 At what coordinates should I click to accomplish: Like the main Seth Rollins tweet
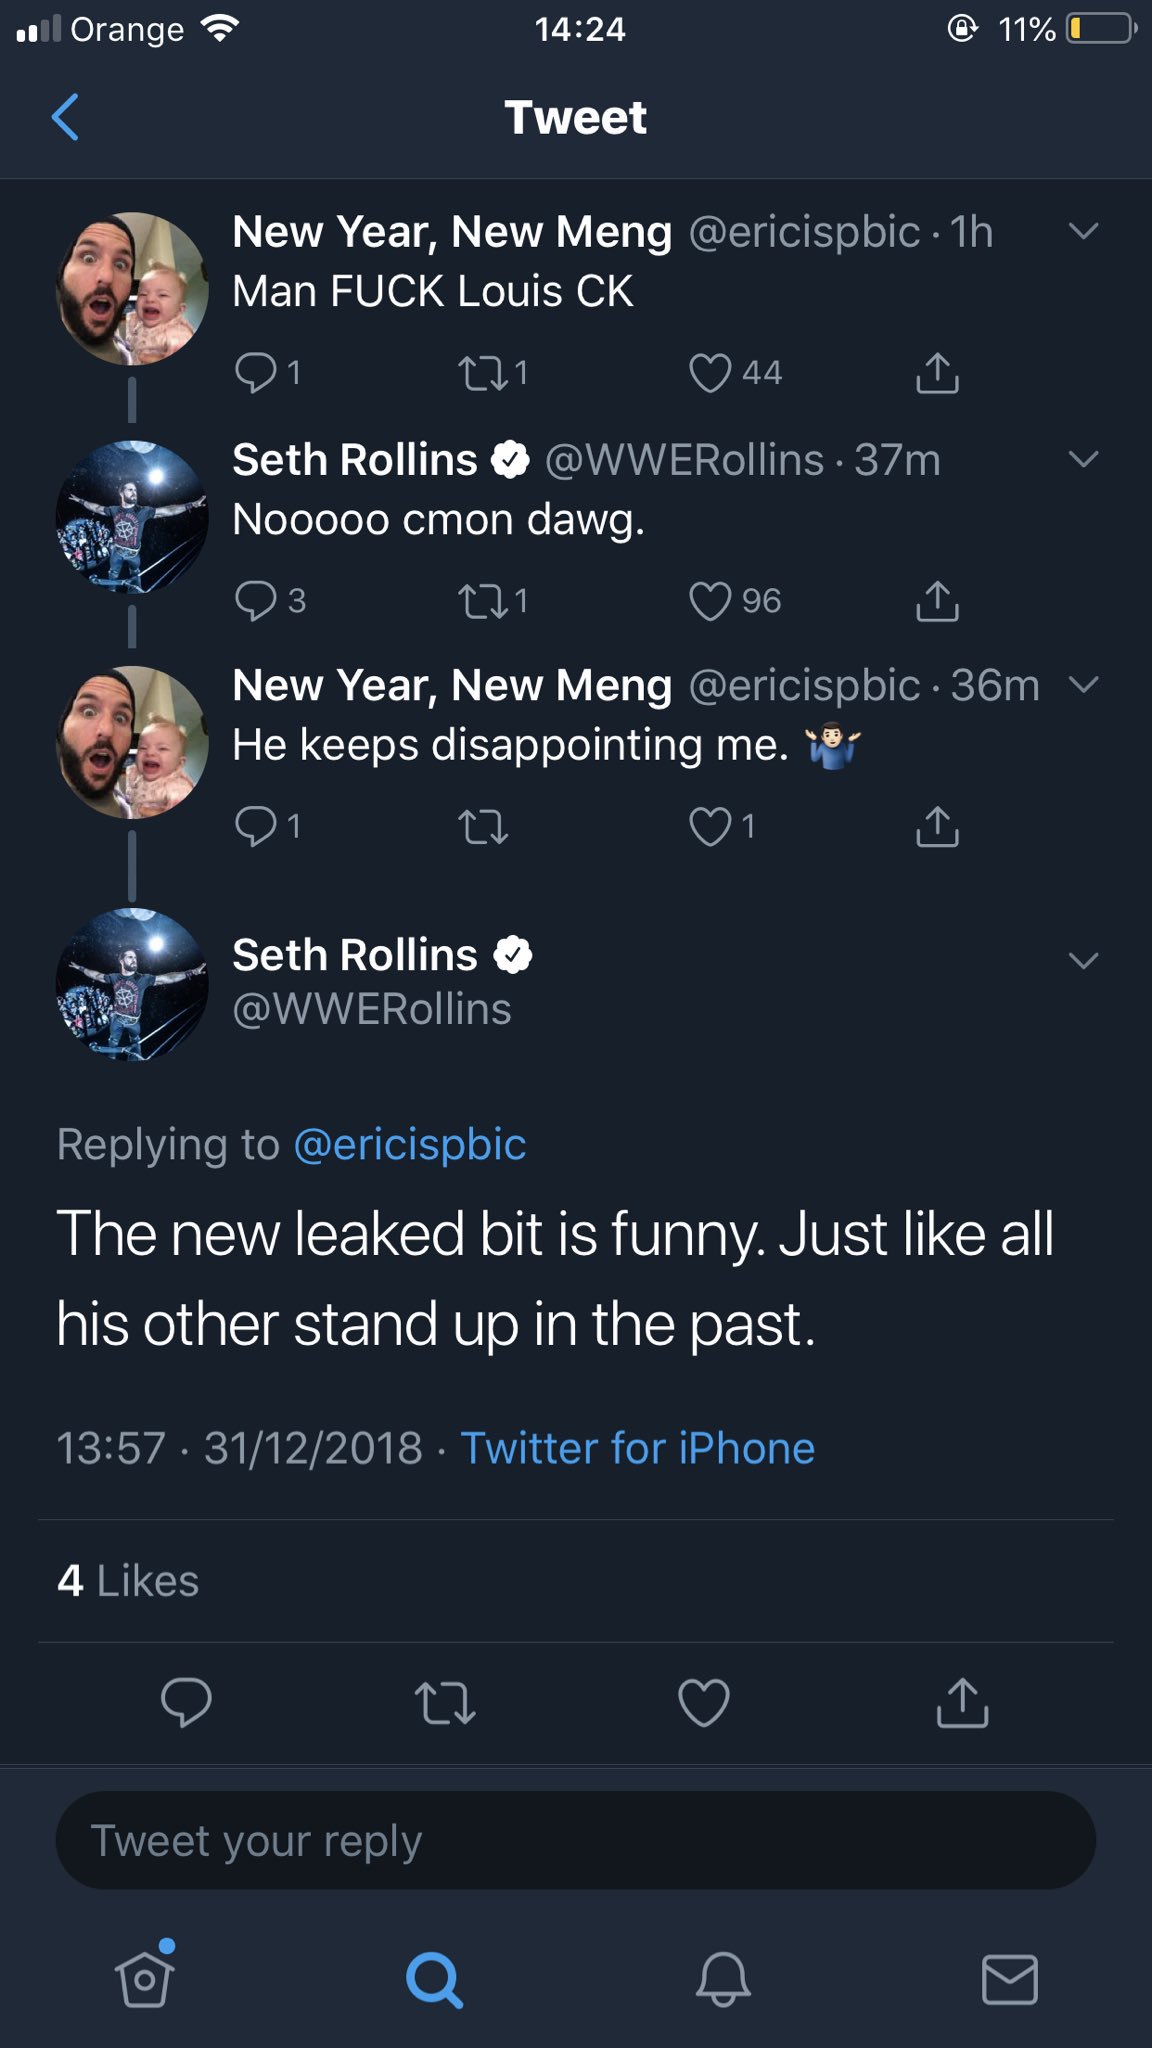pos(703,1702)
